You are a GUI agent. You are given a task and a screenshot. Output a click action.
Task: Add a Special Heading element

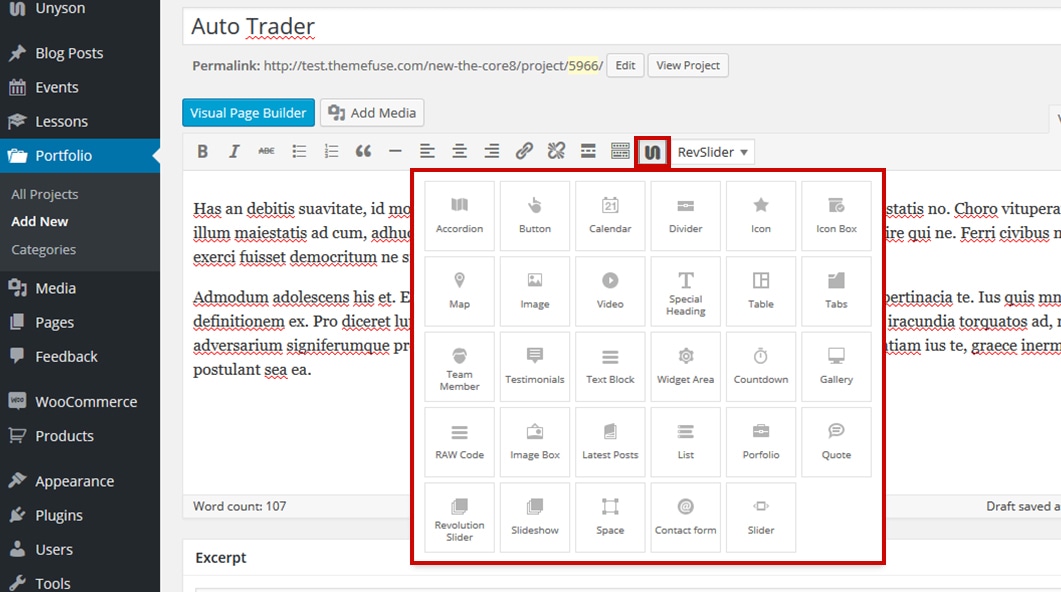[x=685, y=292]
